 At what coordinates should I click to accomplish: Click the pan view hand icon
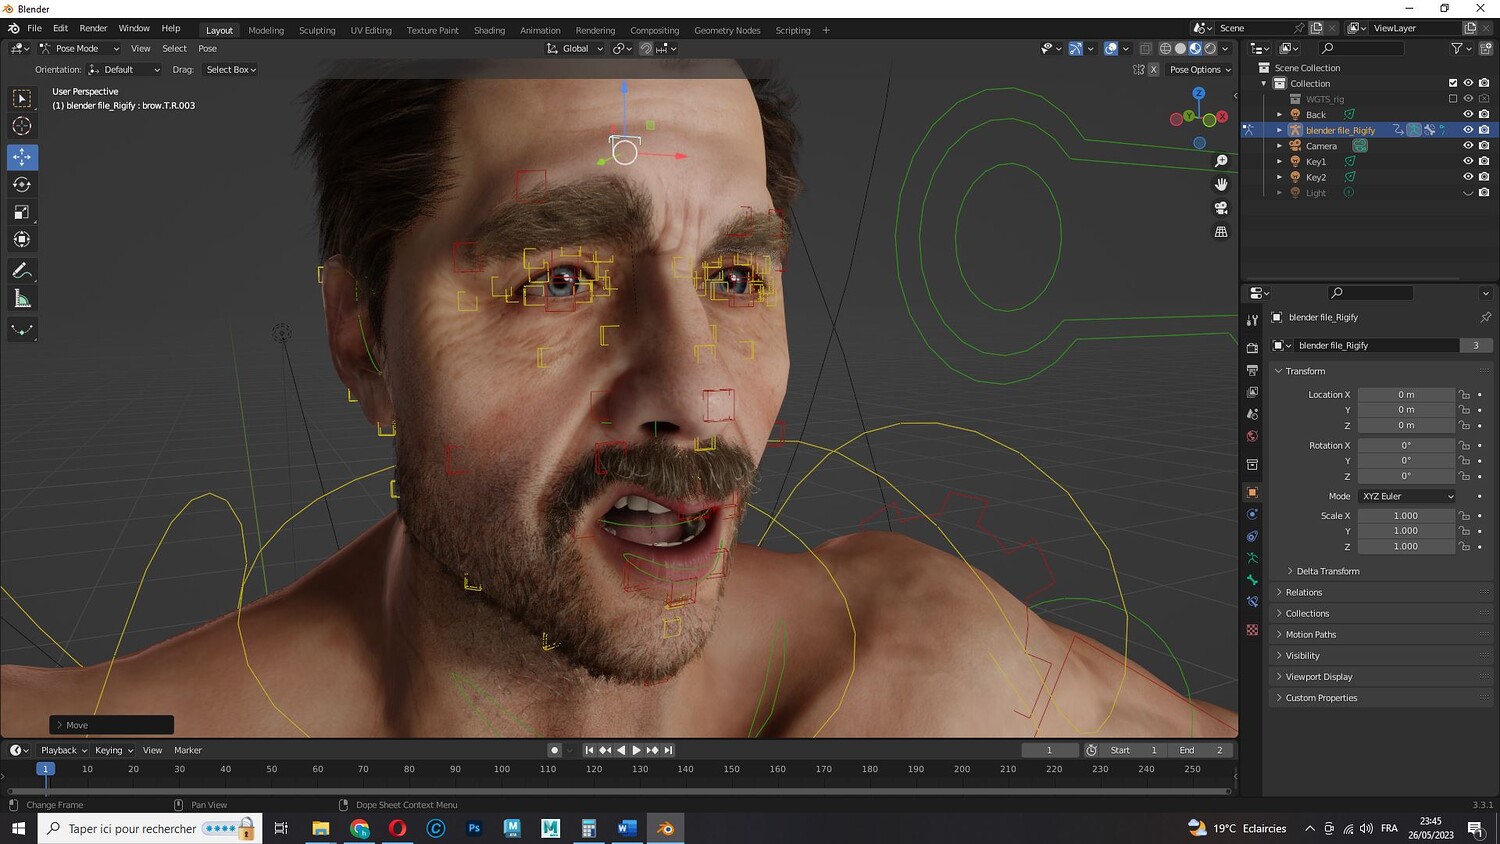(x=1221, y=184)
